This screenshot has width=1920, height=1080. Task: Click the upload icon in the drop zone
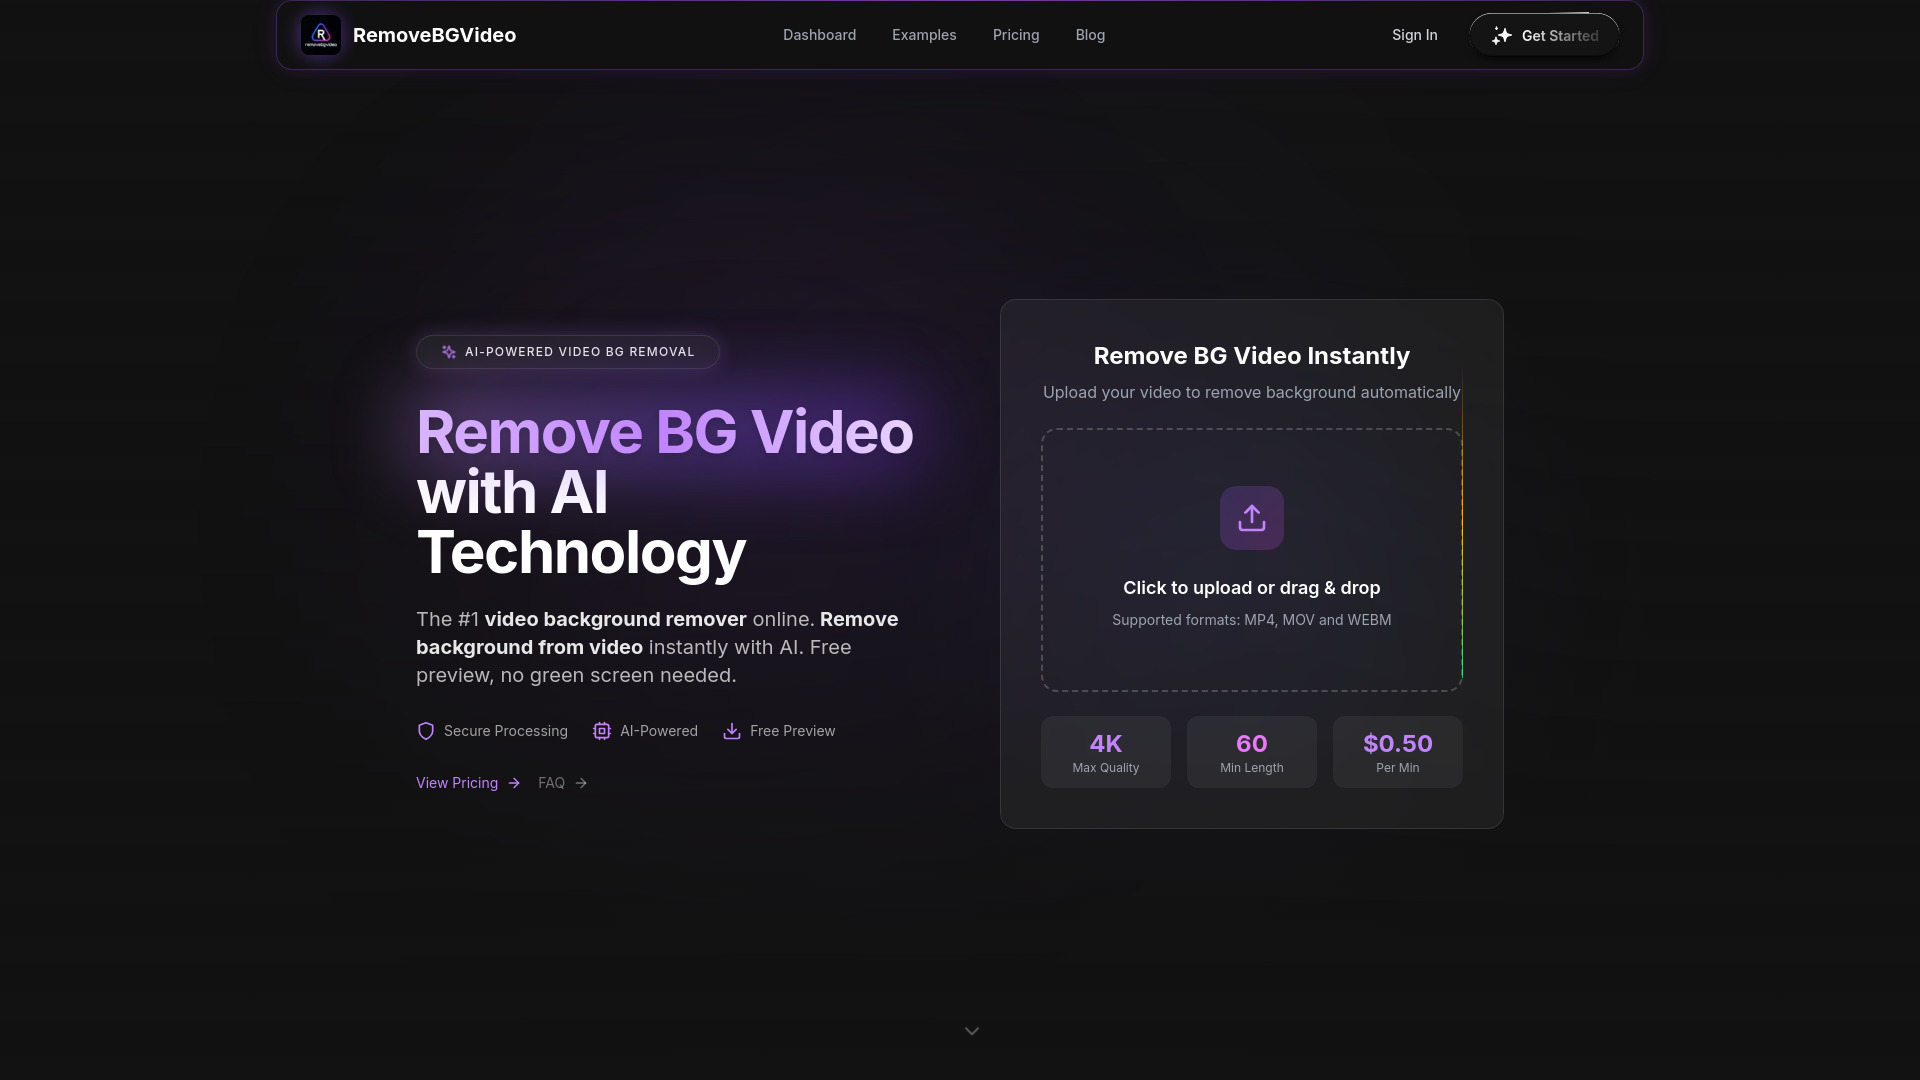(1251, 517)
